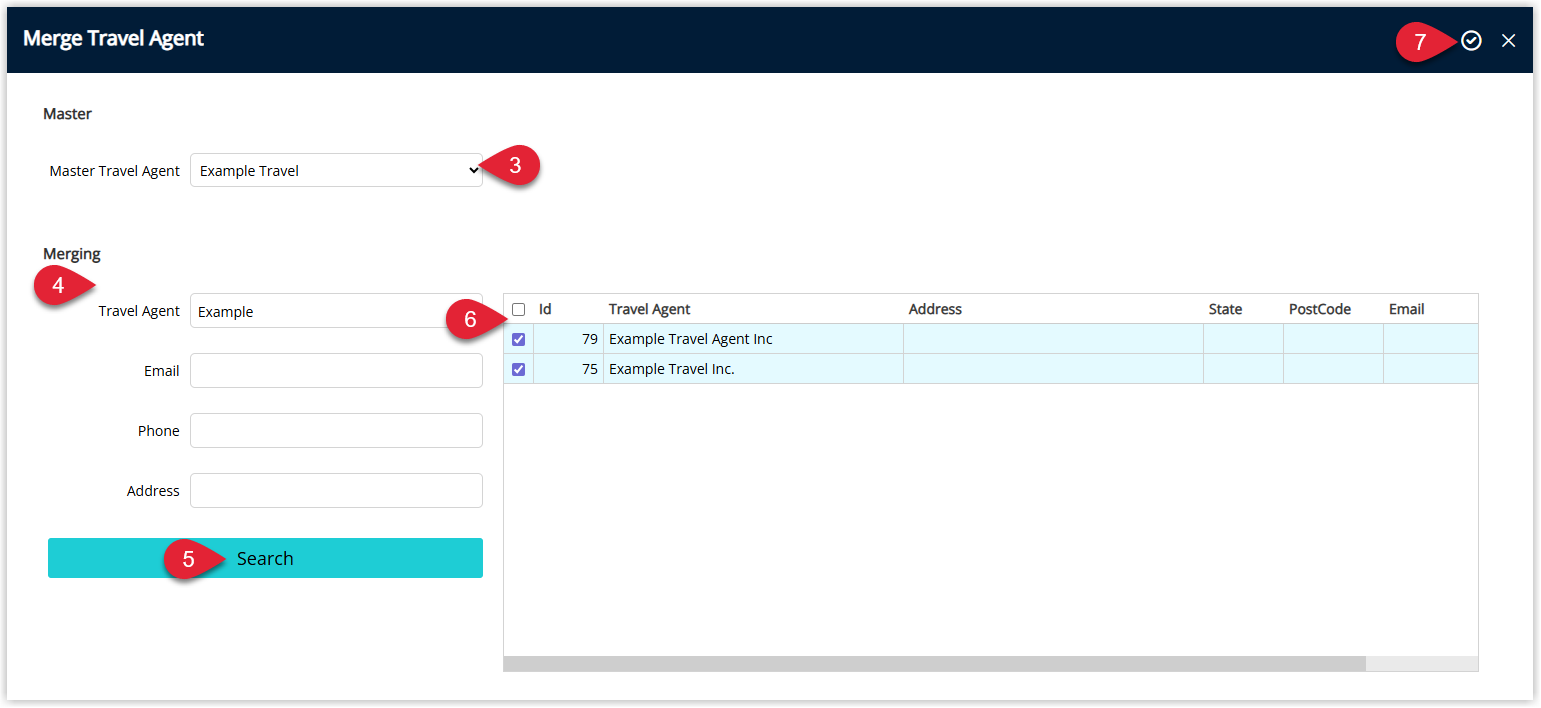Click the Address column header in table

click(x=1053, y=309)
